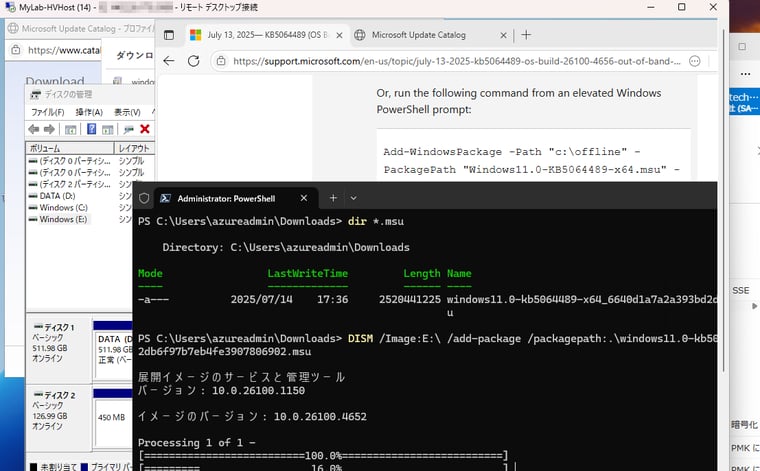Sort by the レイアウト column header
Image resolution: width=760 pixels, height=471 pixels.
[x=134, y=148]
